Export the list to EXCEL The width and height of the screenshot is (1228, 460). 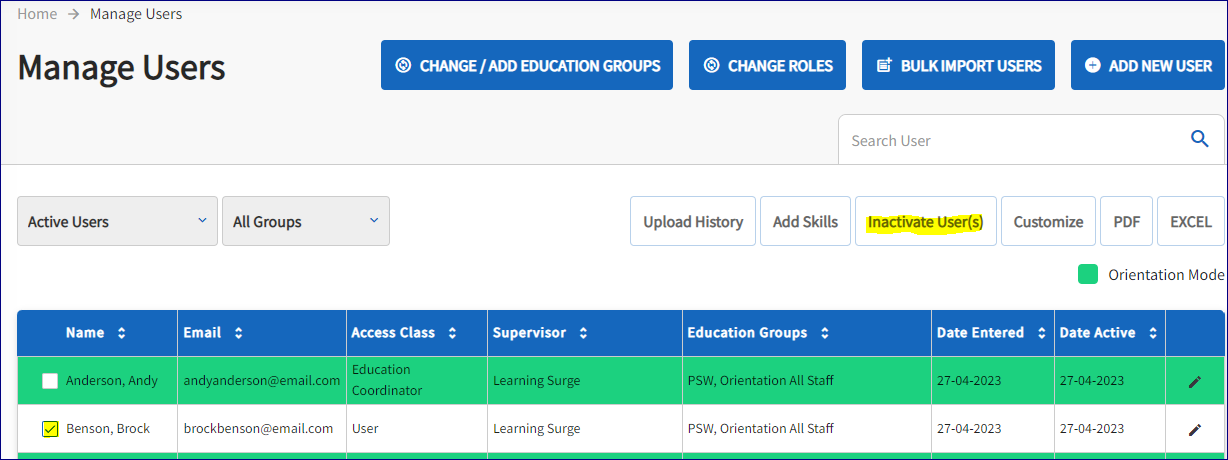coord(1191,221)
